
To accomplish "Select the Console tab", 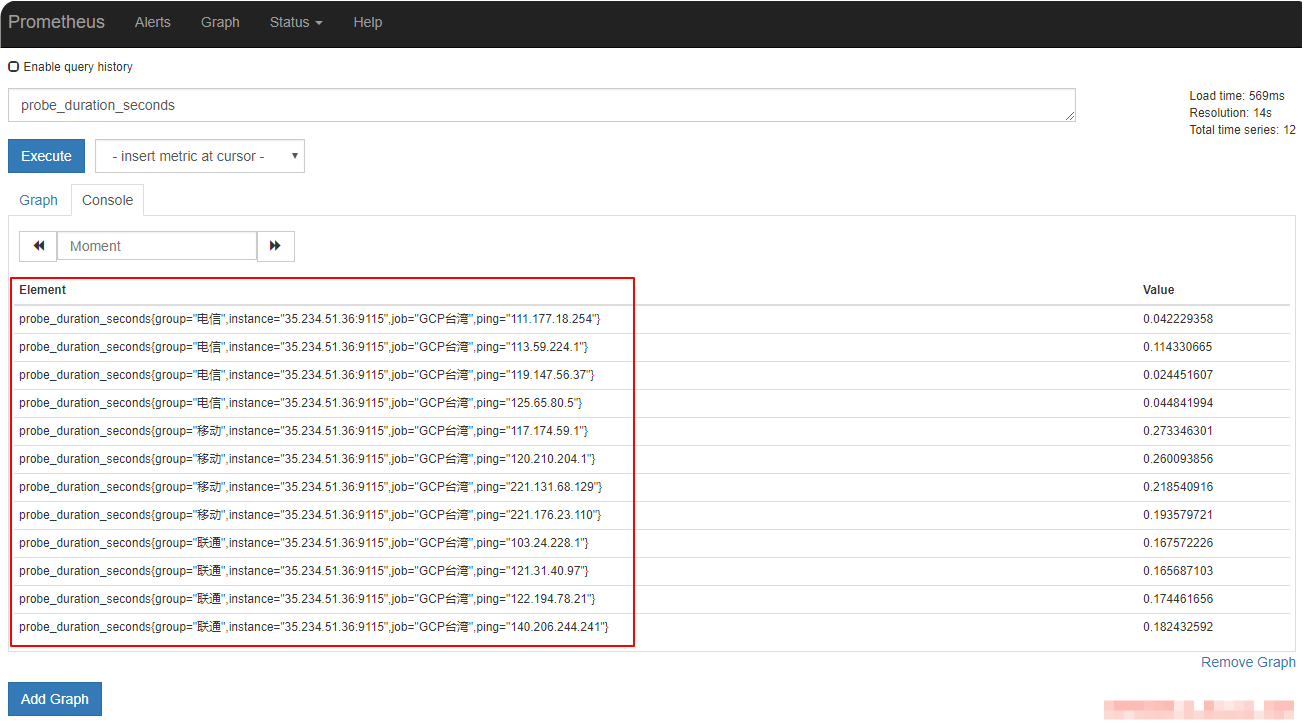I will pos(107,200).
